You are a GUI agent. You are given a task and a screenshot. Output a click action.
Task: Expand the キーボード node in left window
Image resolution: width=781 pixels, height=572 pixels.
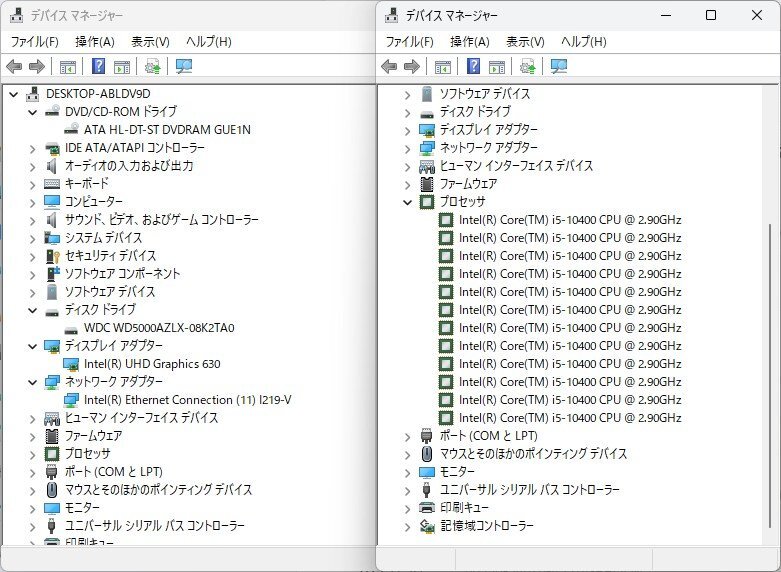point(32,184)
